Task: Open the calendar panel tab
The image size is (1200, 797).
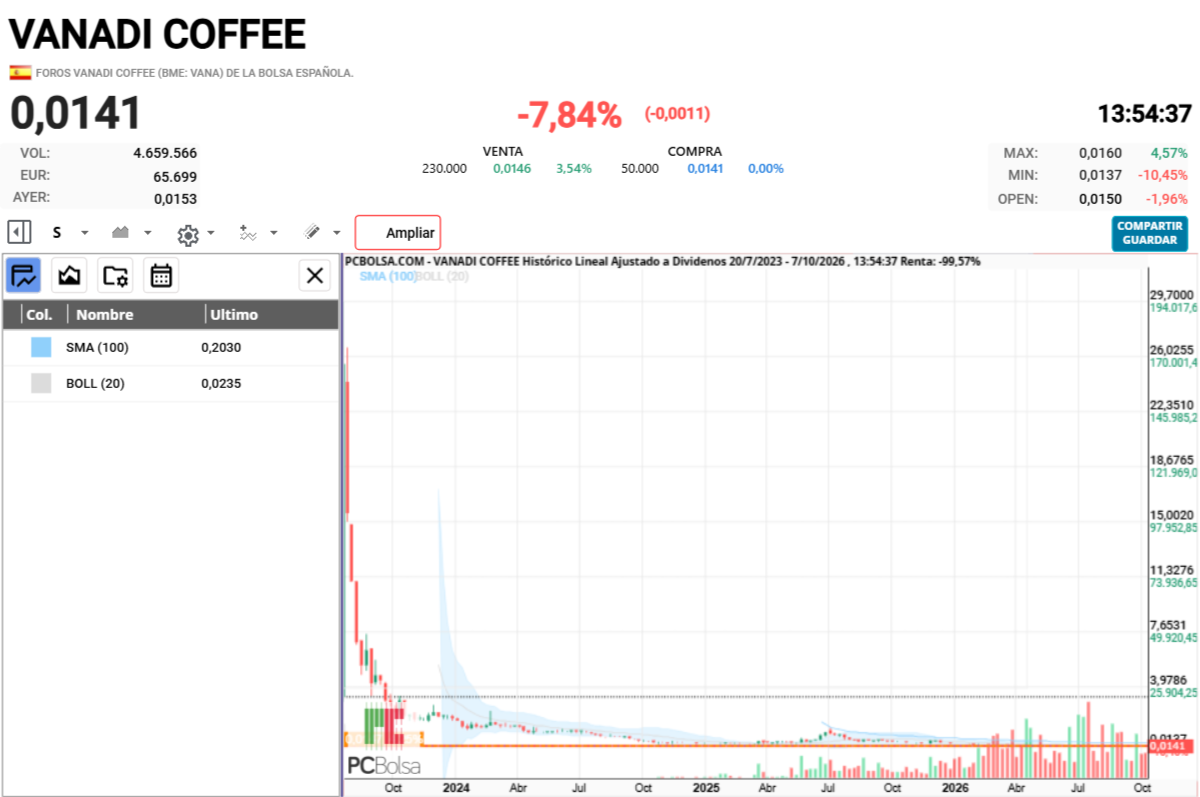Action: pos(161,275)
